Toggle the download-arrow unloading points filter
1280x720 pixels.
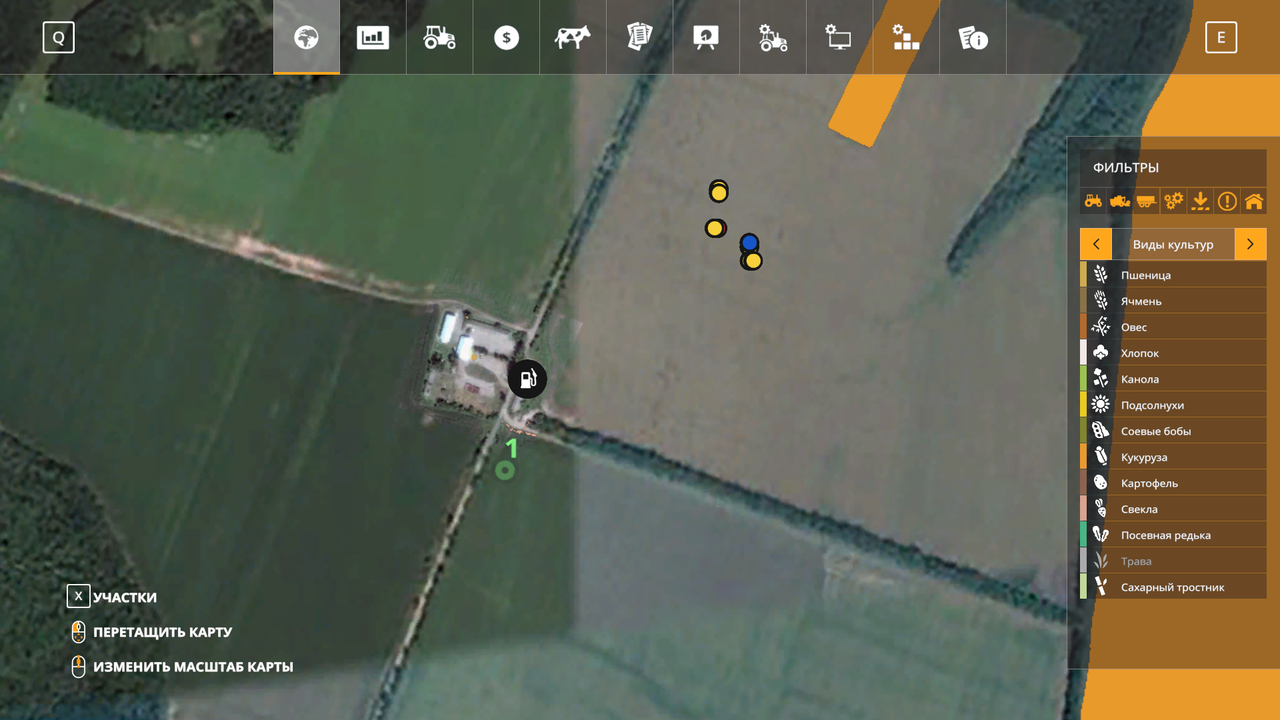coord(1200,201)
